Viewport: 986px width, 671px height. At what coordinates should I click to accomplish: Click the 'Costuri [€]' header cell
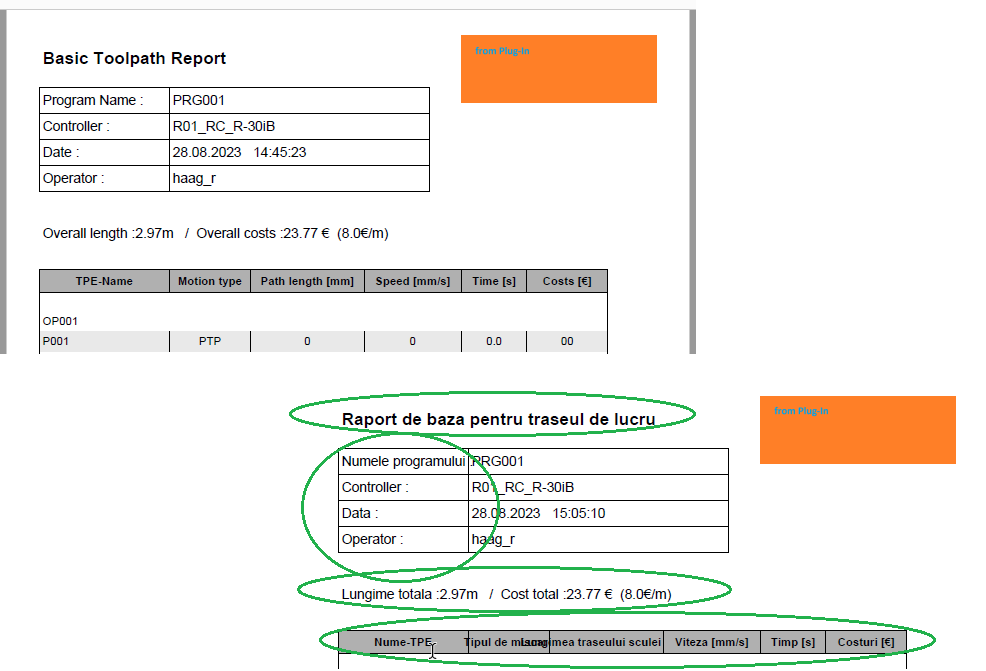[x=866, y=641]
